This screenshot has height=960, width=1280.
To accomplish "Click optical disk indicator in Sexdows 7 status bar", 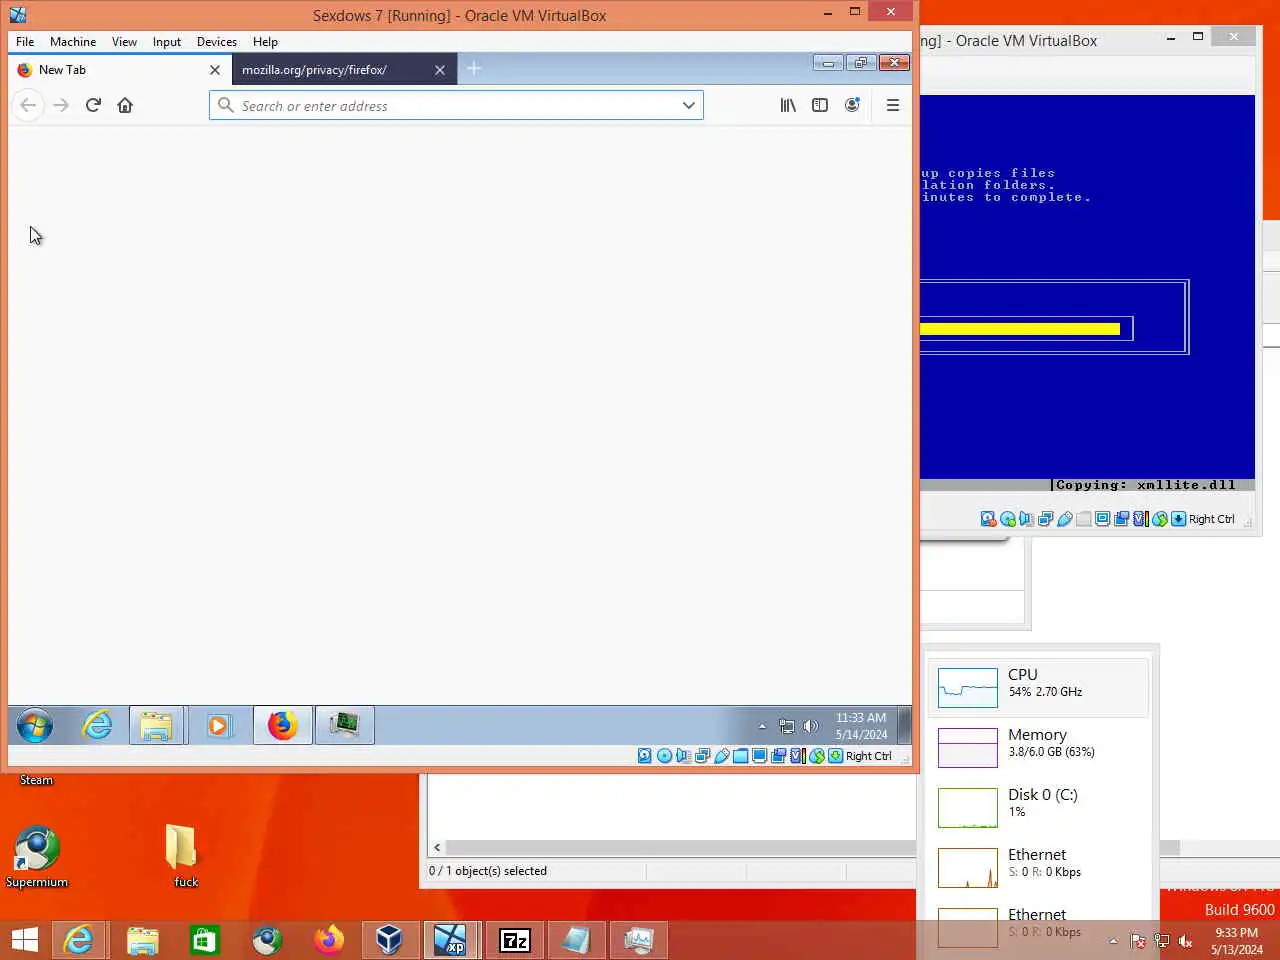I will point(664,756).
